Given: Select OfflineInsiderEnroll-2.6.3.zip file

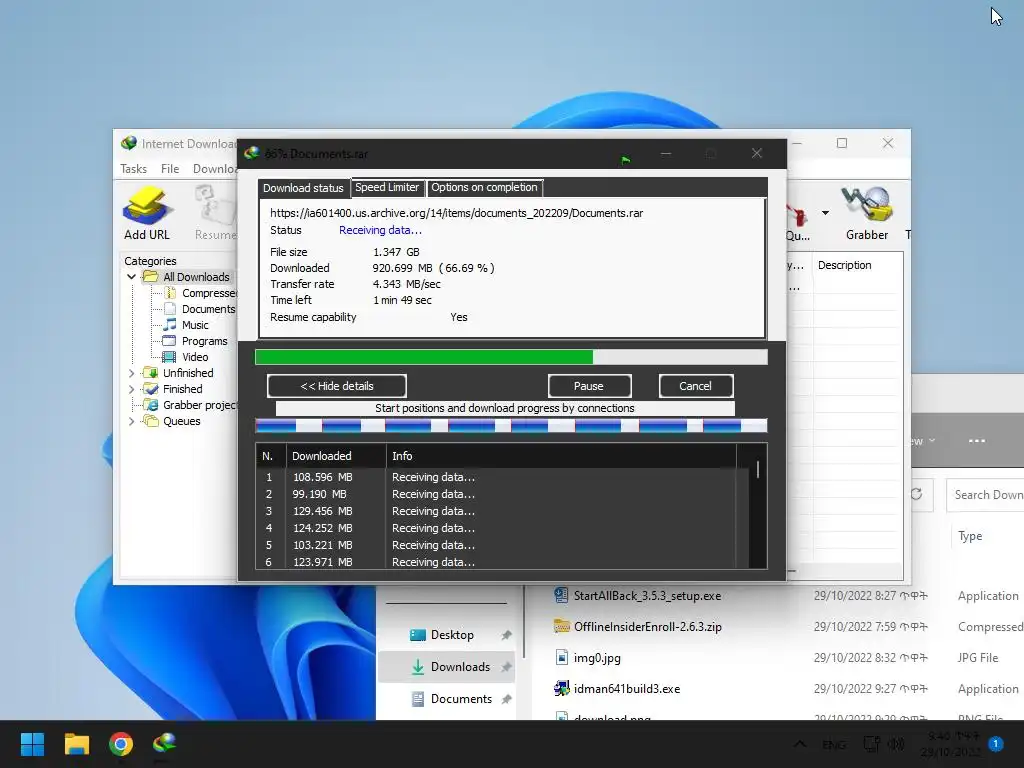Looking at the screenshot, I should 647,627.
